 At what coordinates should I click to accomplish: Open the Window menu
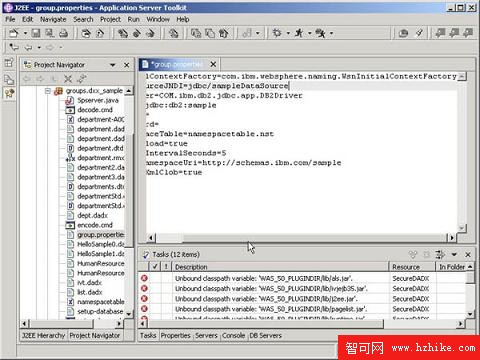158,19
